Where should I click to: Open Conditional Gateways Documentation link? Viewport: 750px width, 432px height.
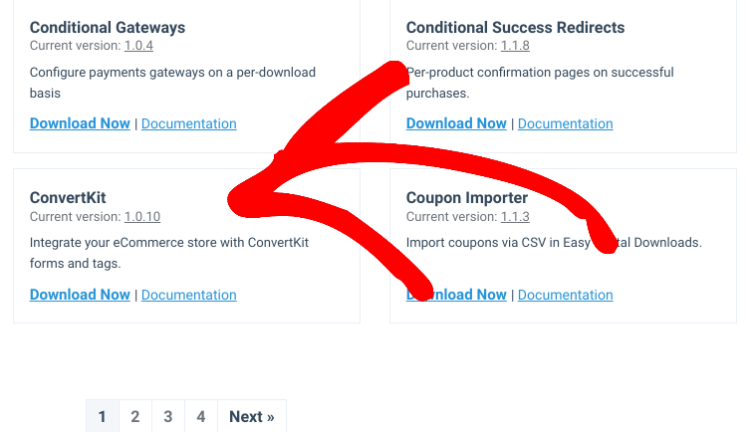pos(189,124)
